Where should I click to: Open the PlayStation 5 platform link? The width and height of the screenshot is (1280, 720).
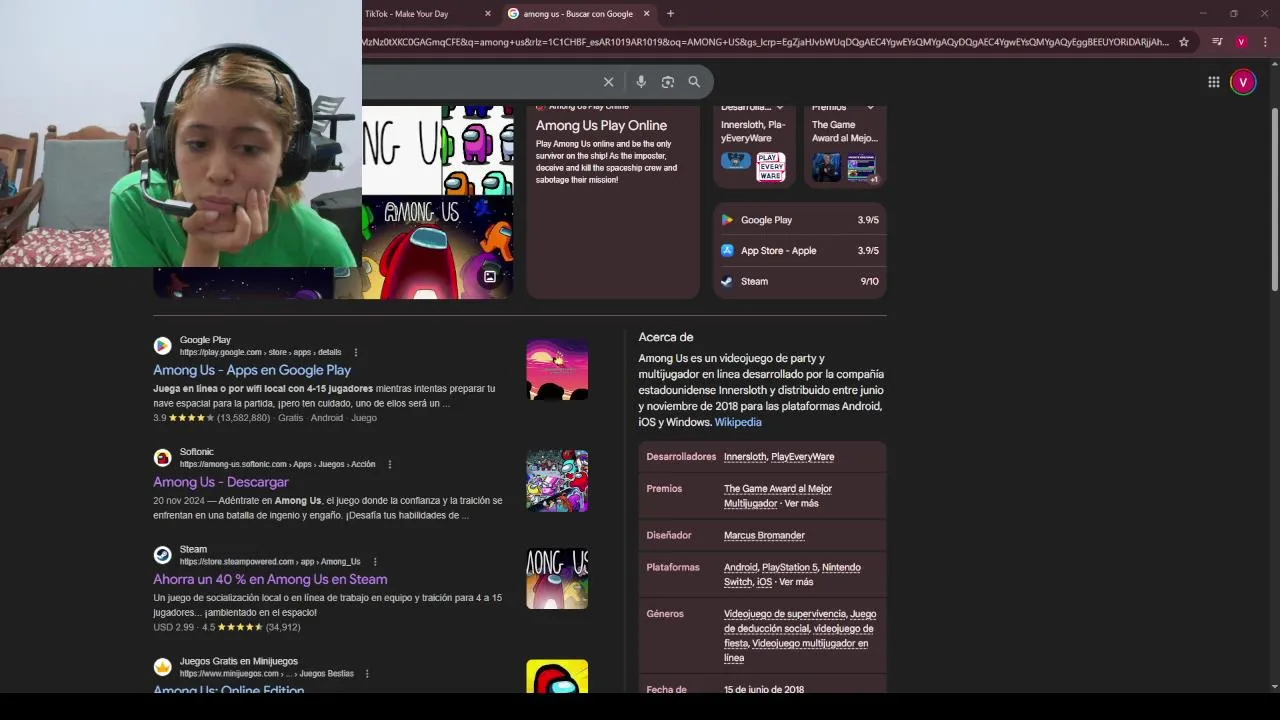789,568
